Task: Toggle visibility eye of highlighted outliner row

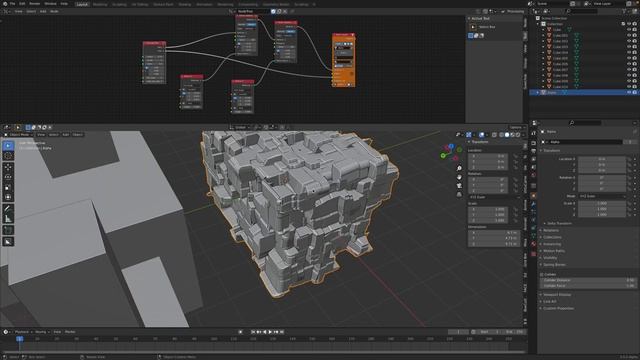Action: 629,93
